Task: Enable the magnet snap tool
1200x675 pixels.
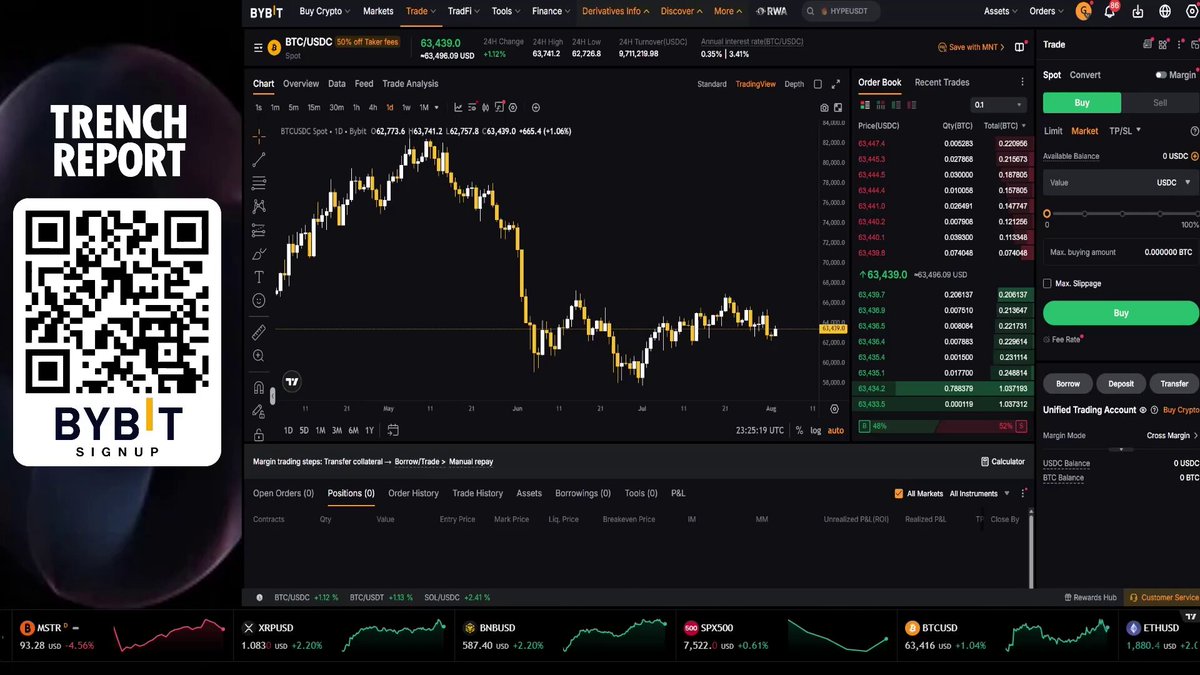Action: [259, 386]
